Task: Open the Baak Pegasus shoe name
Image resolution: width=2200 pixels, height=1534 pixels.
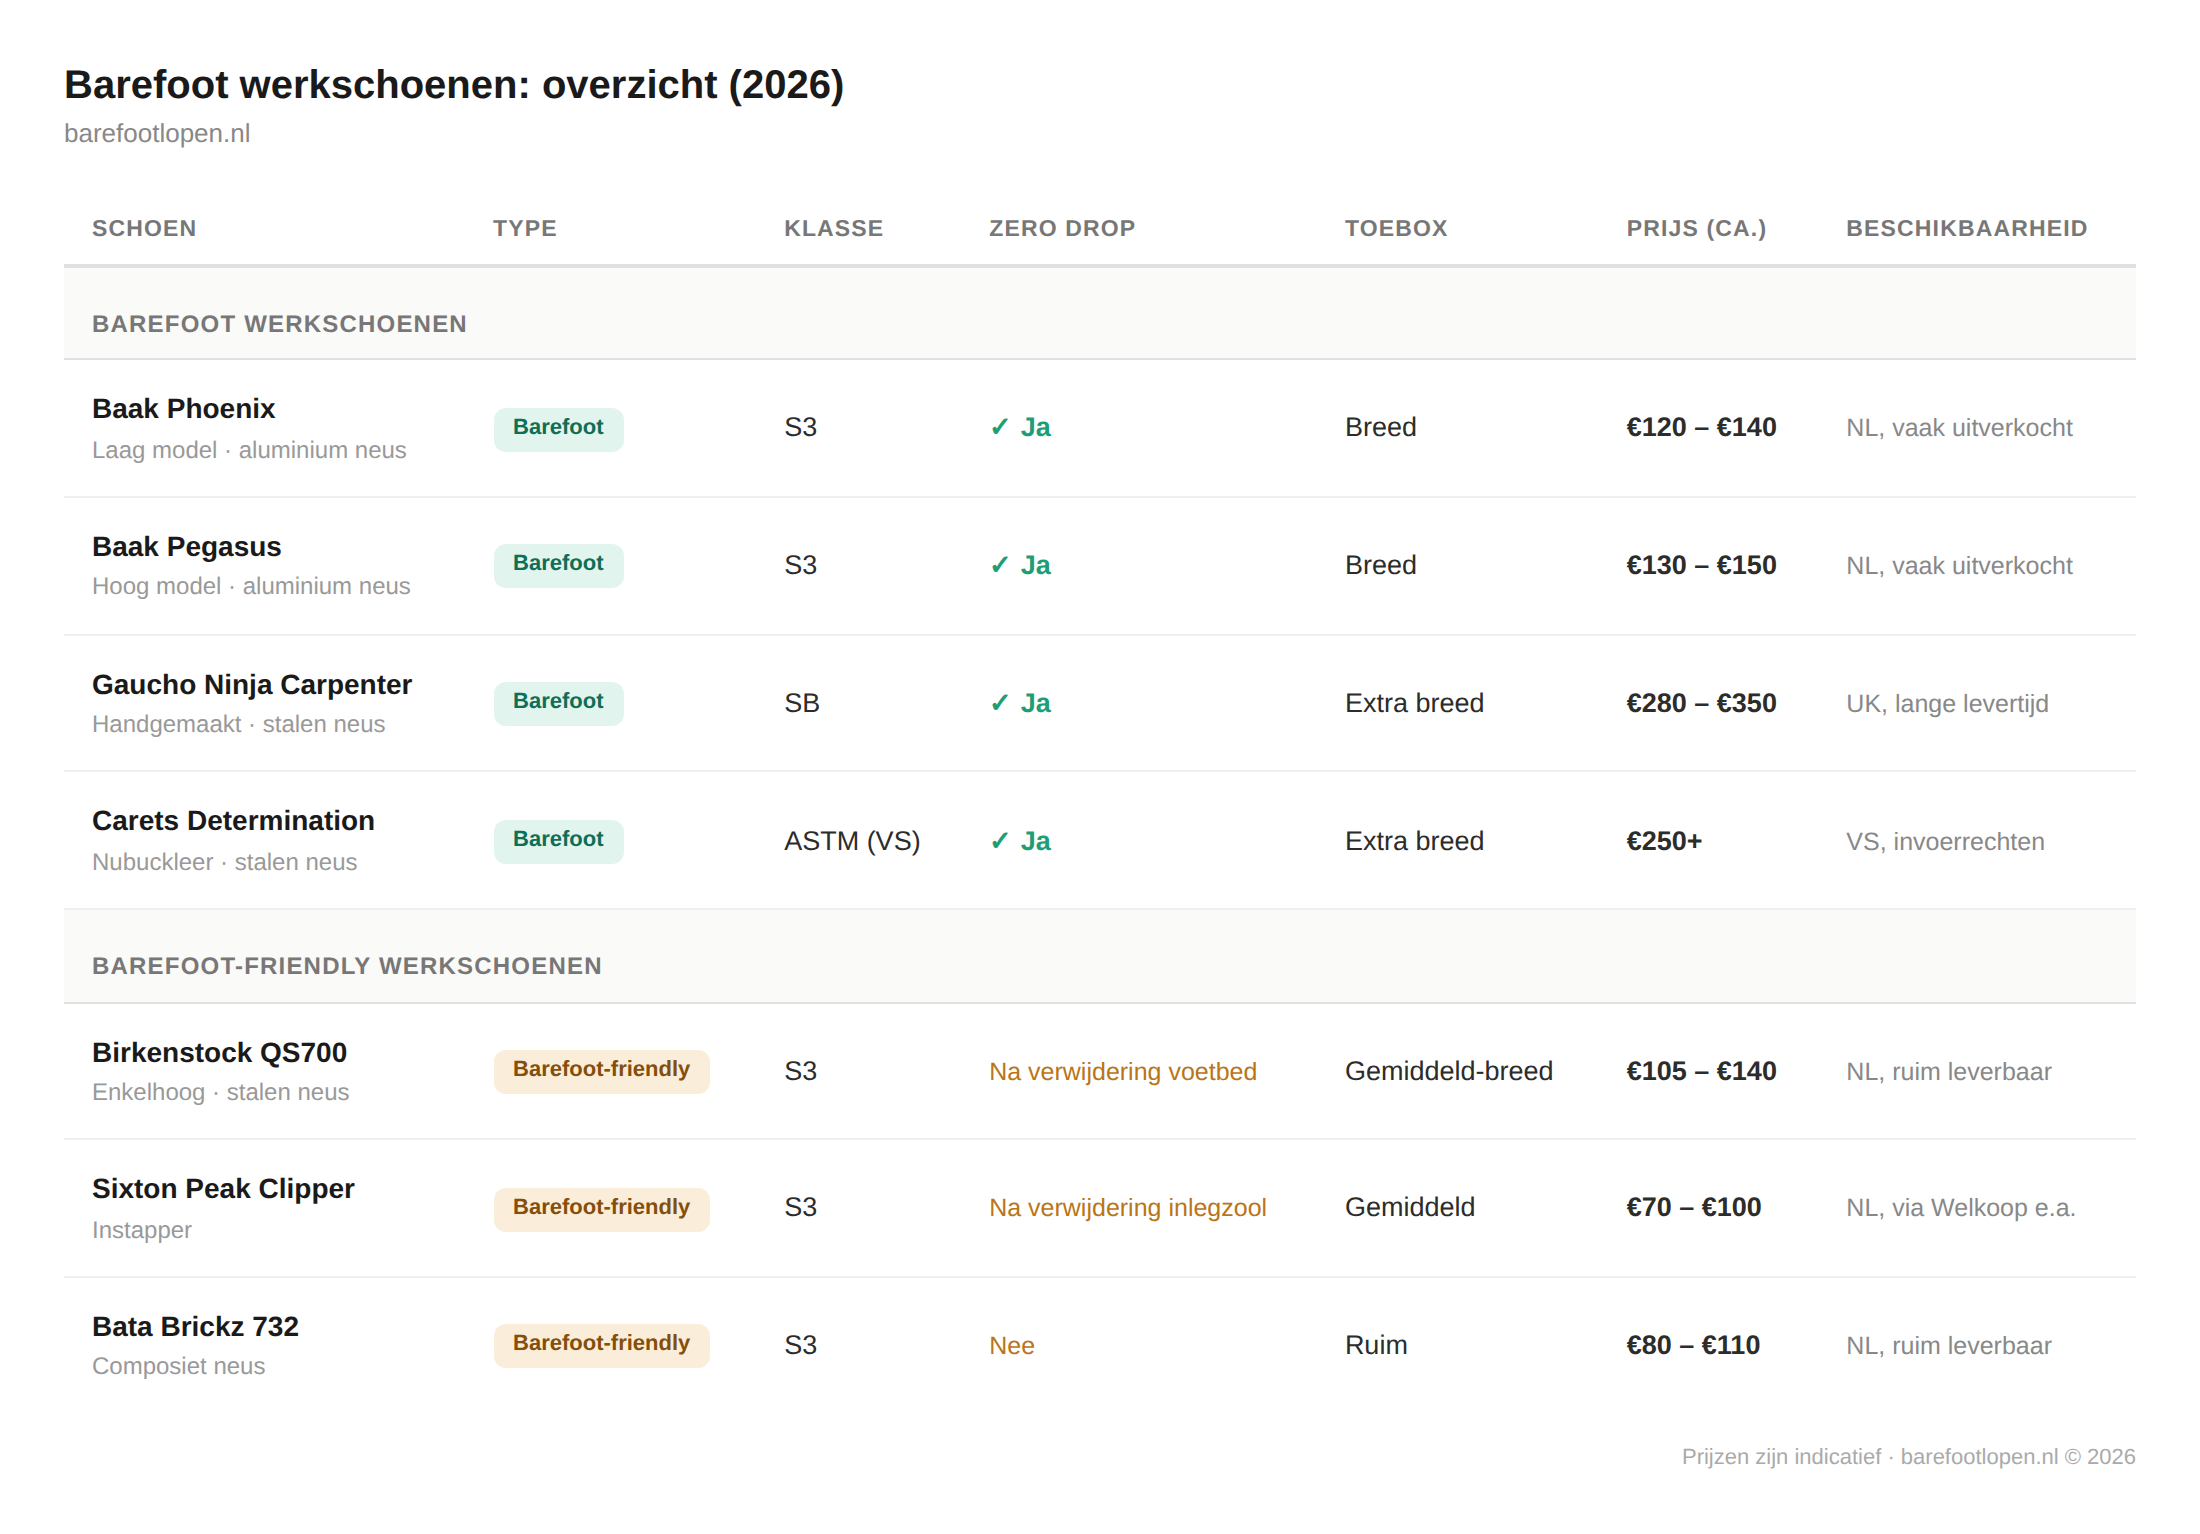Action: click(187, 547)
